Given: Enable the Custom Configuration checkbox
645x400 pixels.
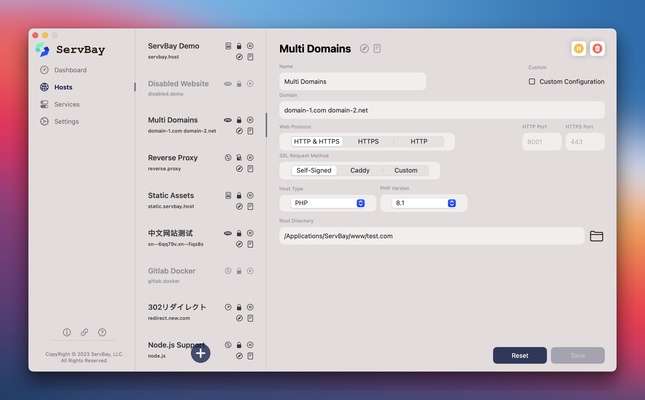Looking at the screenshot, I should tap(532, 81).
